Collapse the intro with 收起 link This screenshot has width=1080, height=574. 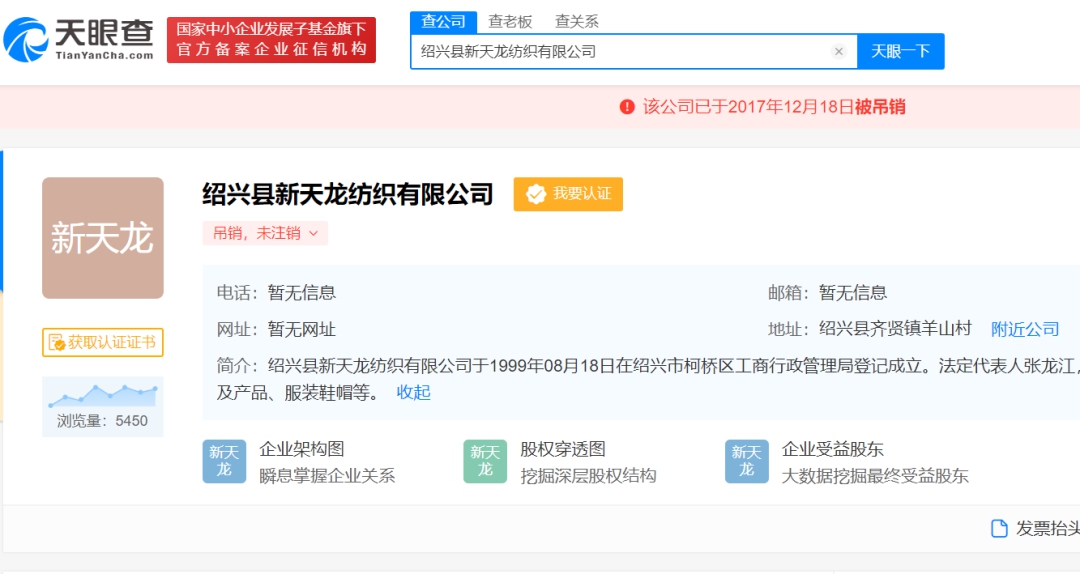(x=413, y=393)
